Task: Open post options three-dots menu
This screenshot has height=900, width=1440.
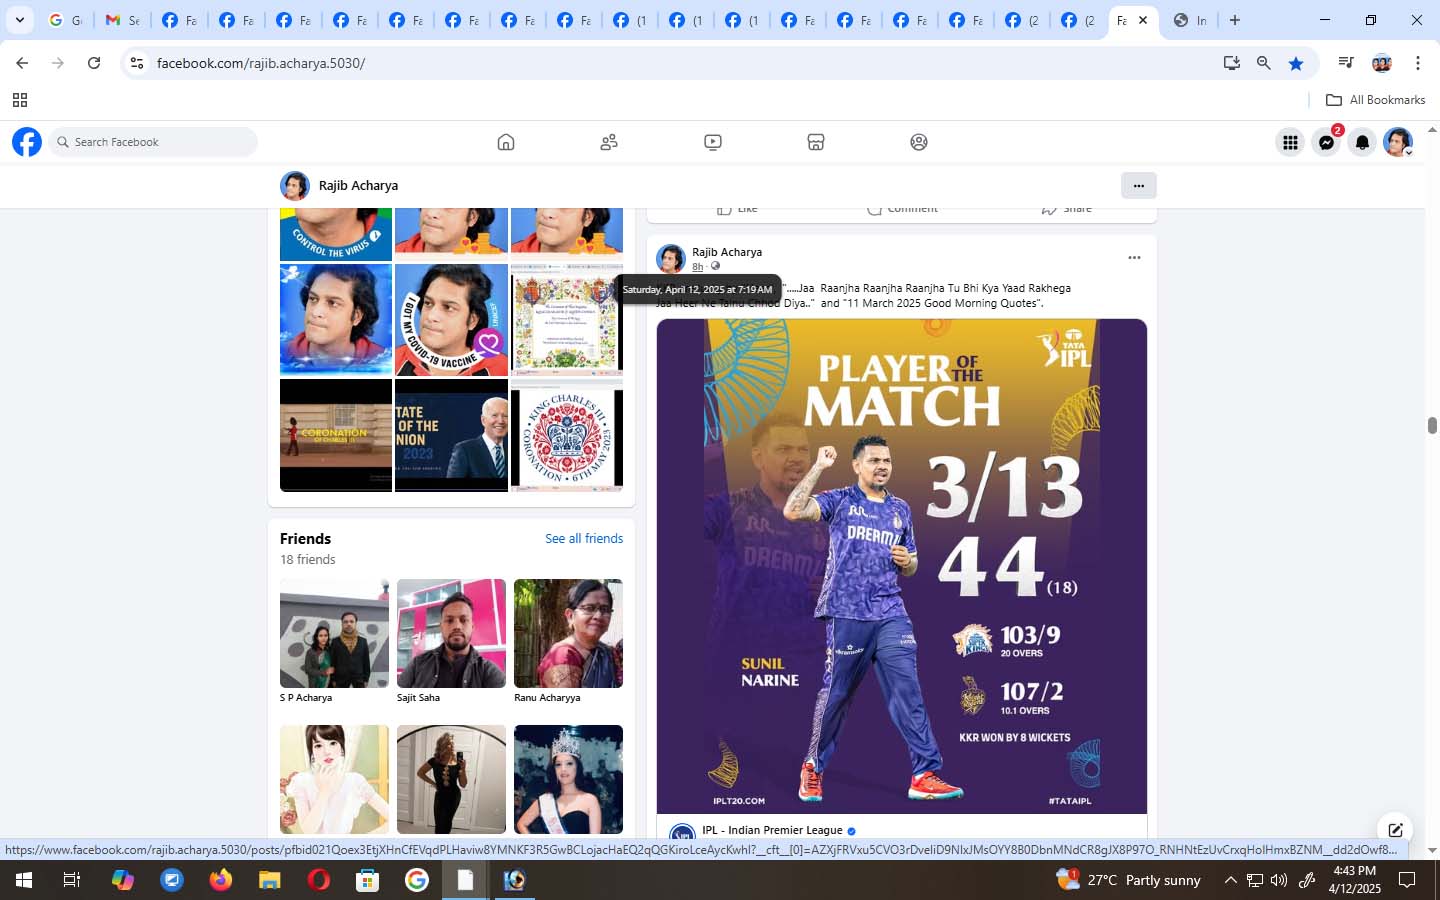Action: tap(1134, 258)
